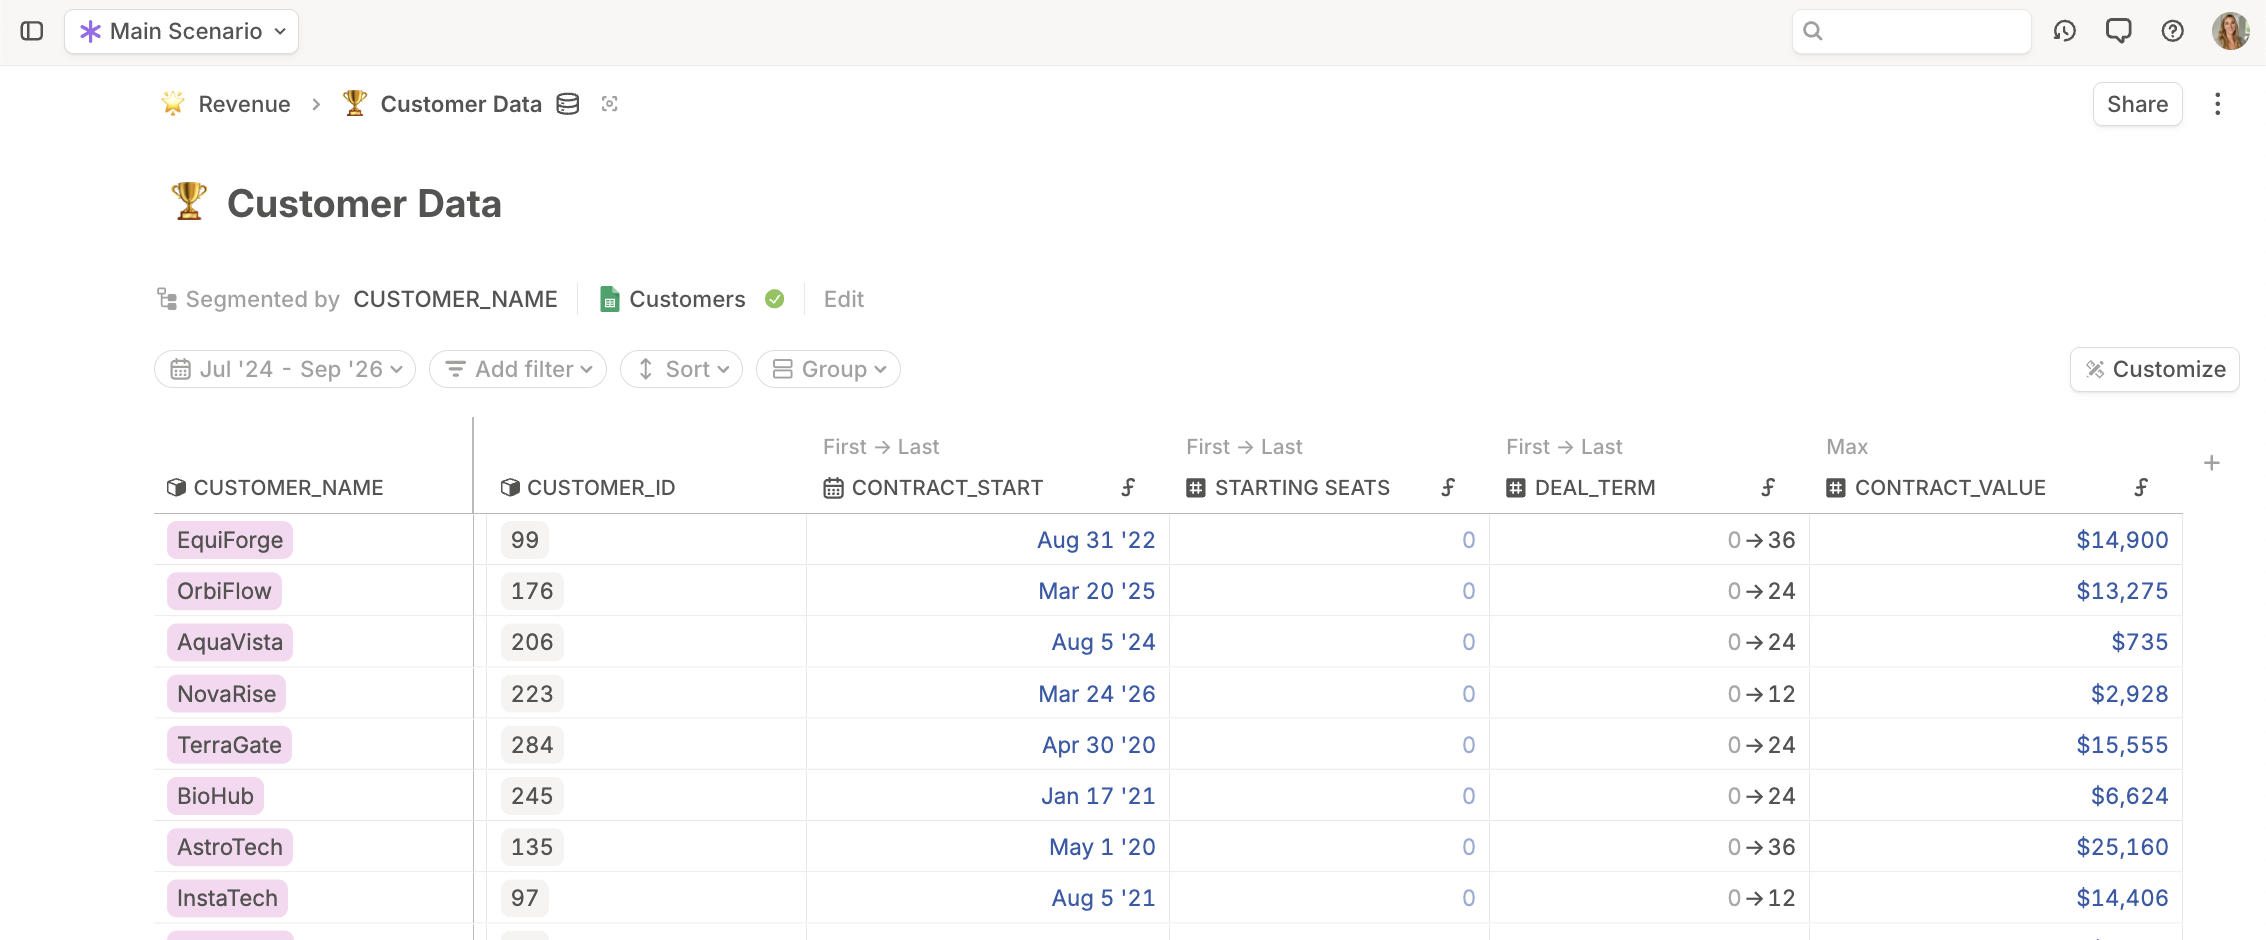Select the TerraGate customer tag

(x=229, y=745)
